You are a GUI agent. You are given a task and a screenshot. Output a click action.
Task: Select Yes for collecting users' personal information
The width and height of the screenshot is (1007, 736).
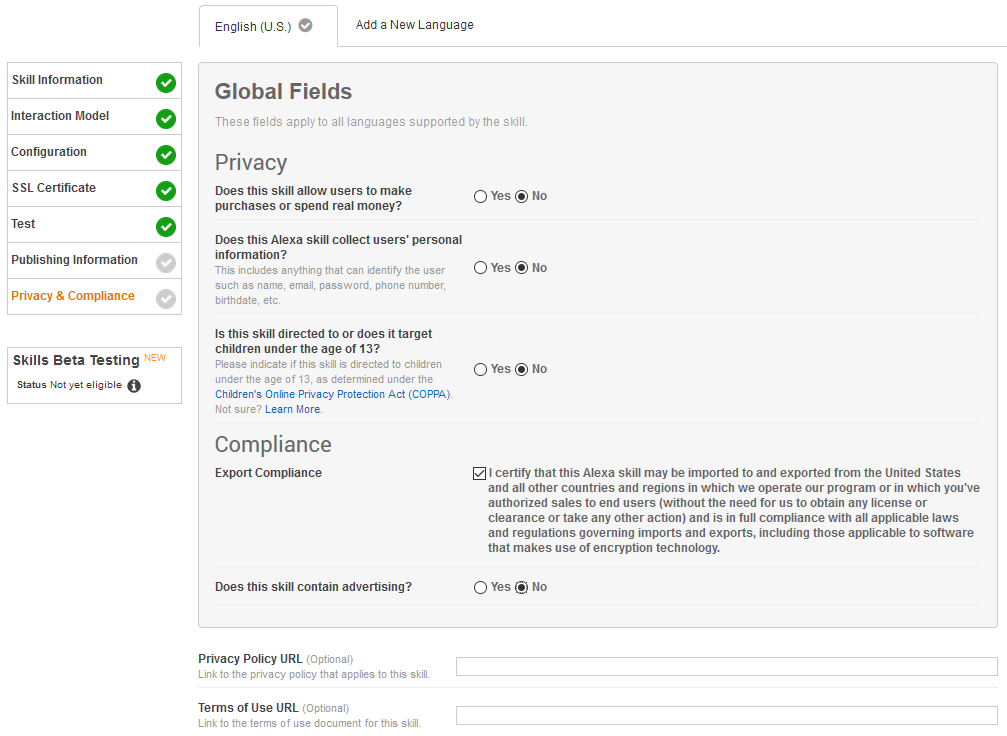click(x=480, y=268)
